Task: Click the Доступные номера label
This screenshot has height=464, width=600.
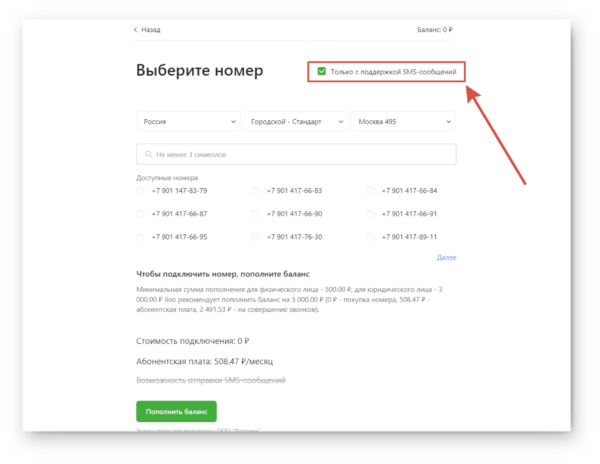Action: click(167, 178)
